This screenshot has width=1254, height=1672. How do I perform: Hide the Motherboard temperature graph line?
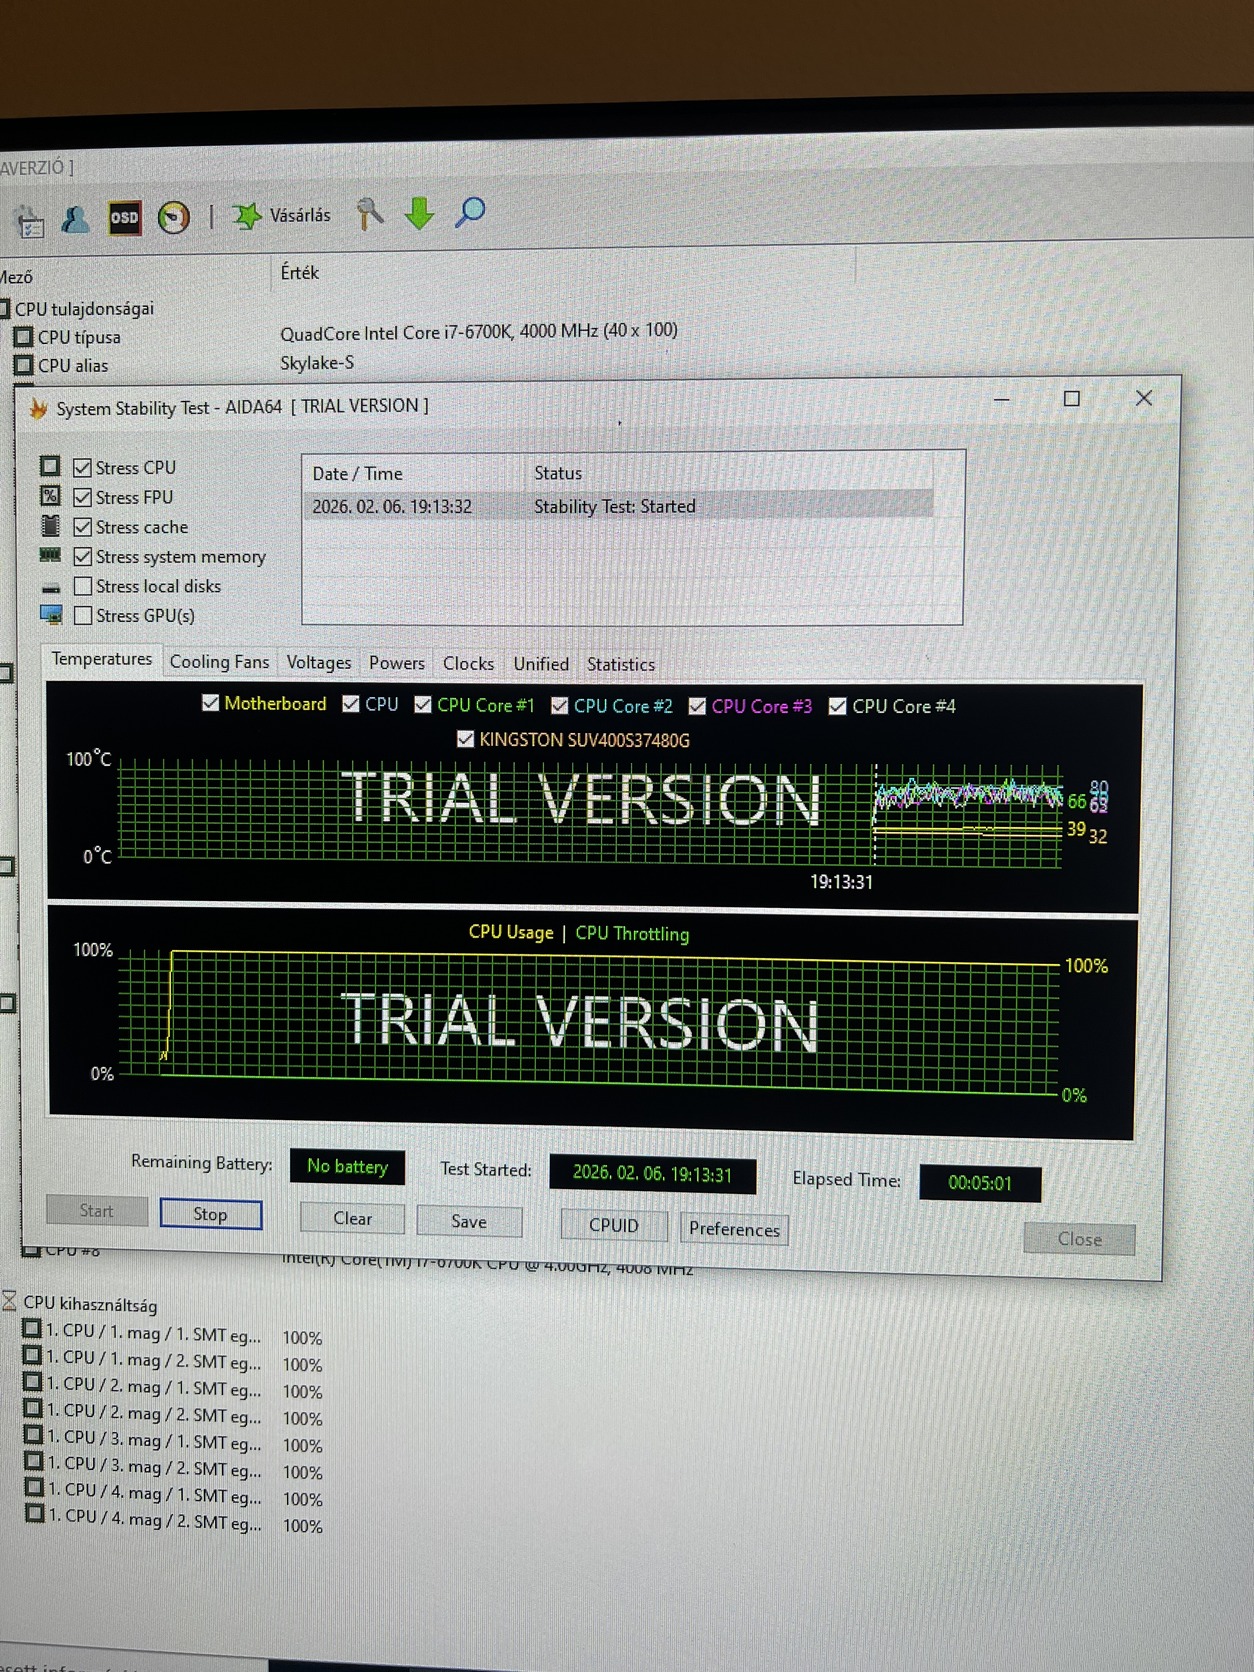(210, 703)
